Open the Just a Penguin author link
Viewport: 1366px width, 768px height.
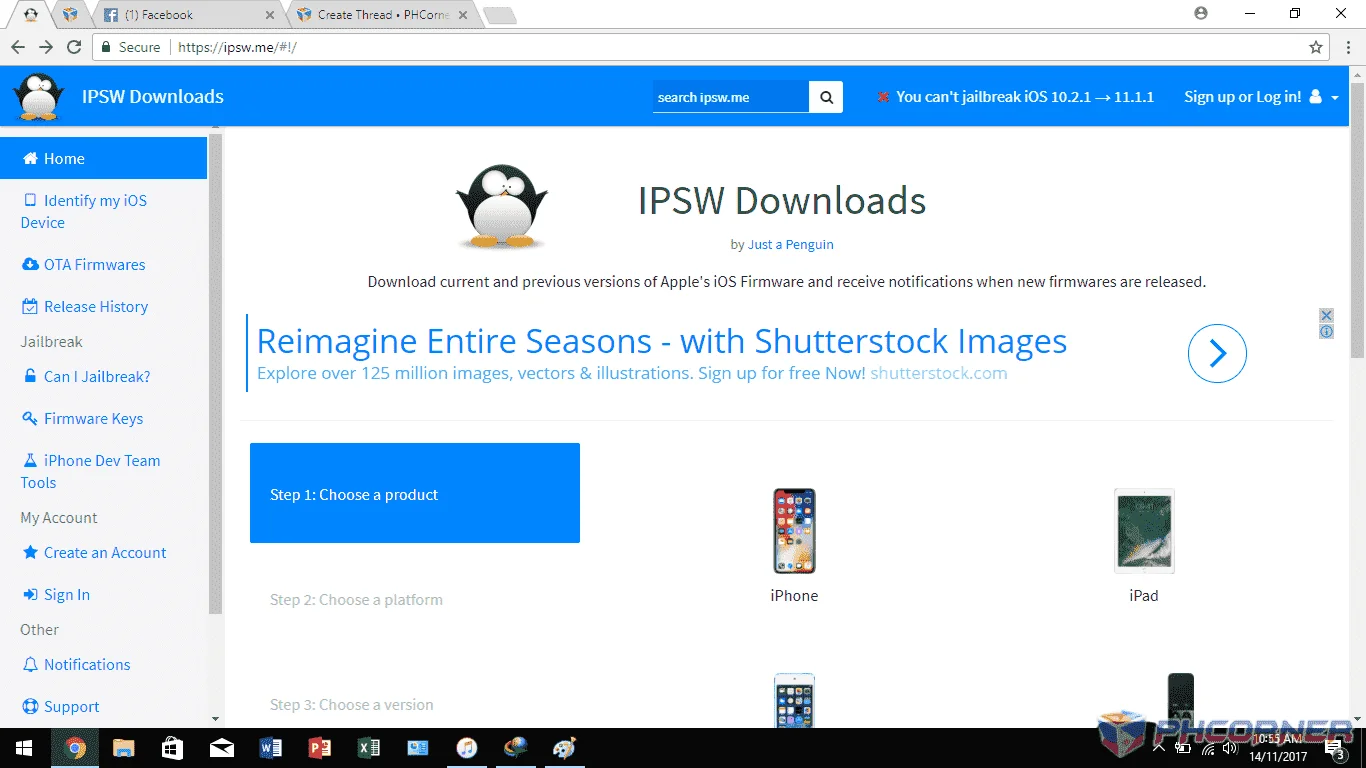[x=790, y=244]
